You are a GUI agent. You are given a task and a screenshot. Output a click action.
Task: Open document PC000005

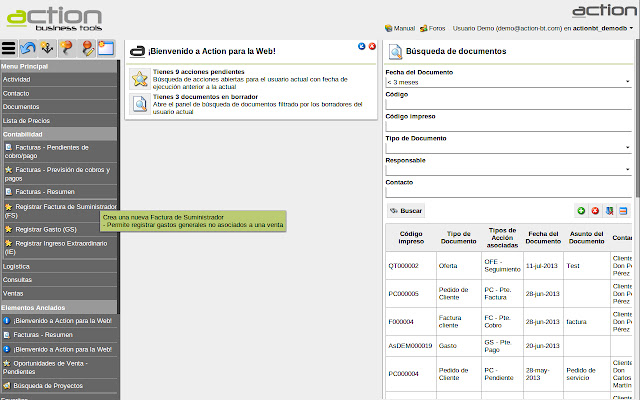coord(403,293)
